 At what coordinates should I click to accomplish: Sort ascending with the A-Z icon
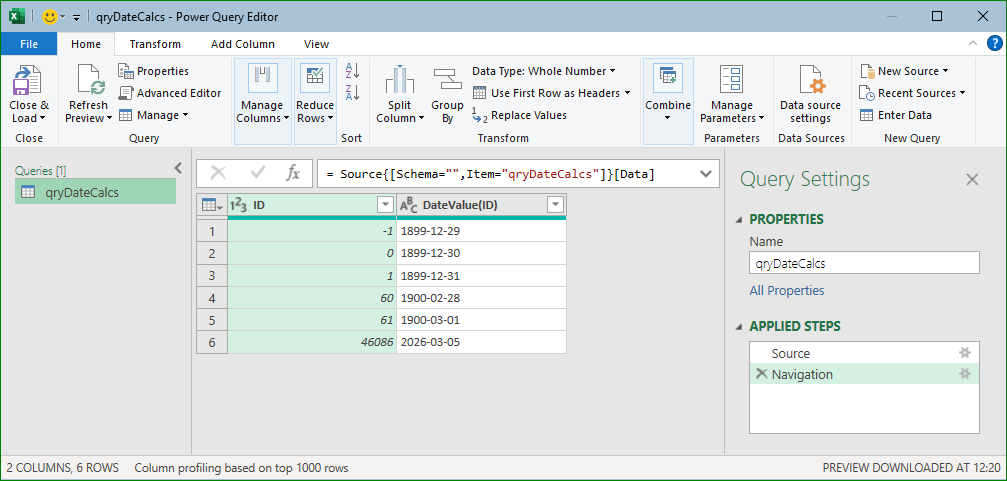pyautogui.click(x=353, y=70)
